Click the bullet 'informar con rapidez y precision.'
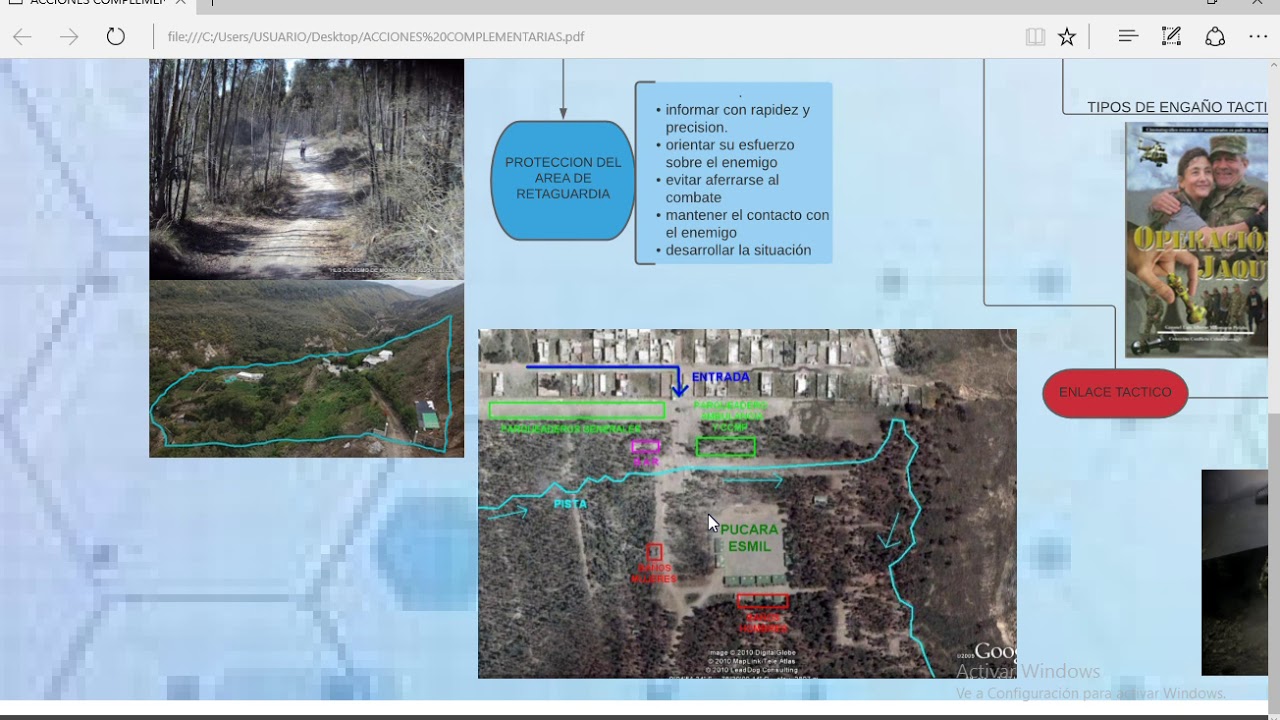Viewport: 1280px width, 720px height. [737, 119]
